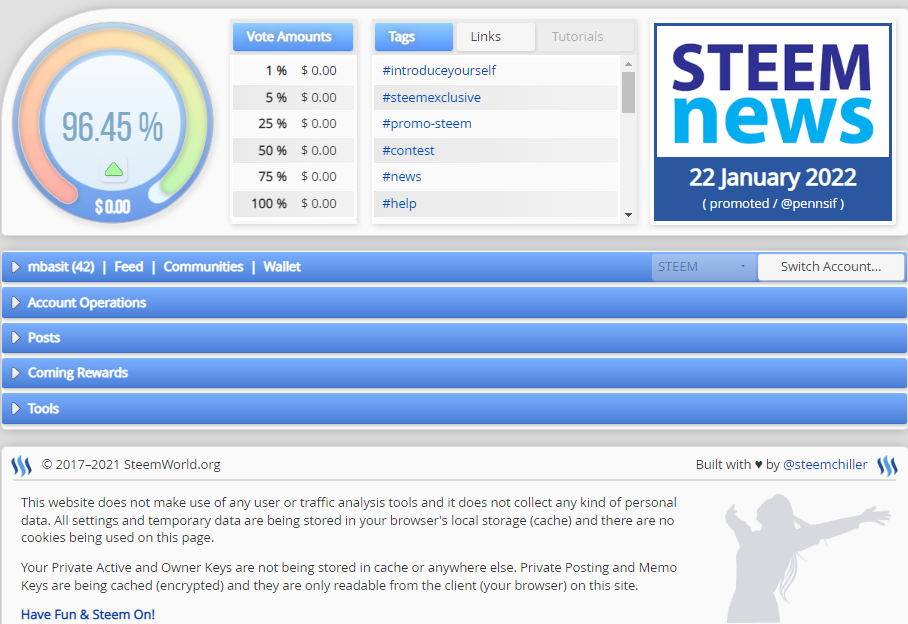
Task: Expand the Tools section
Action: pos(454,409)
